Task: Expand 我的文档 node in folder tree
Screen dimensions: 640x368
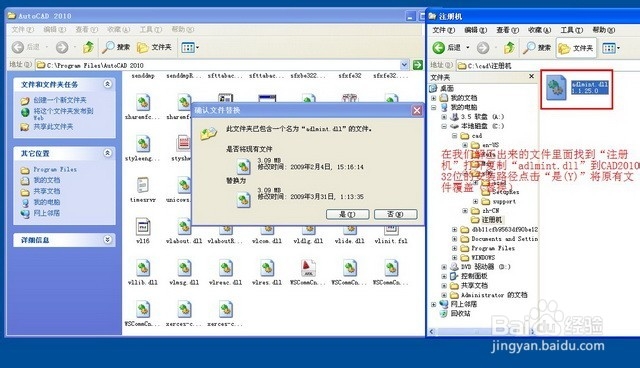Action: click(433, 98)
